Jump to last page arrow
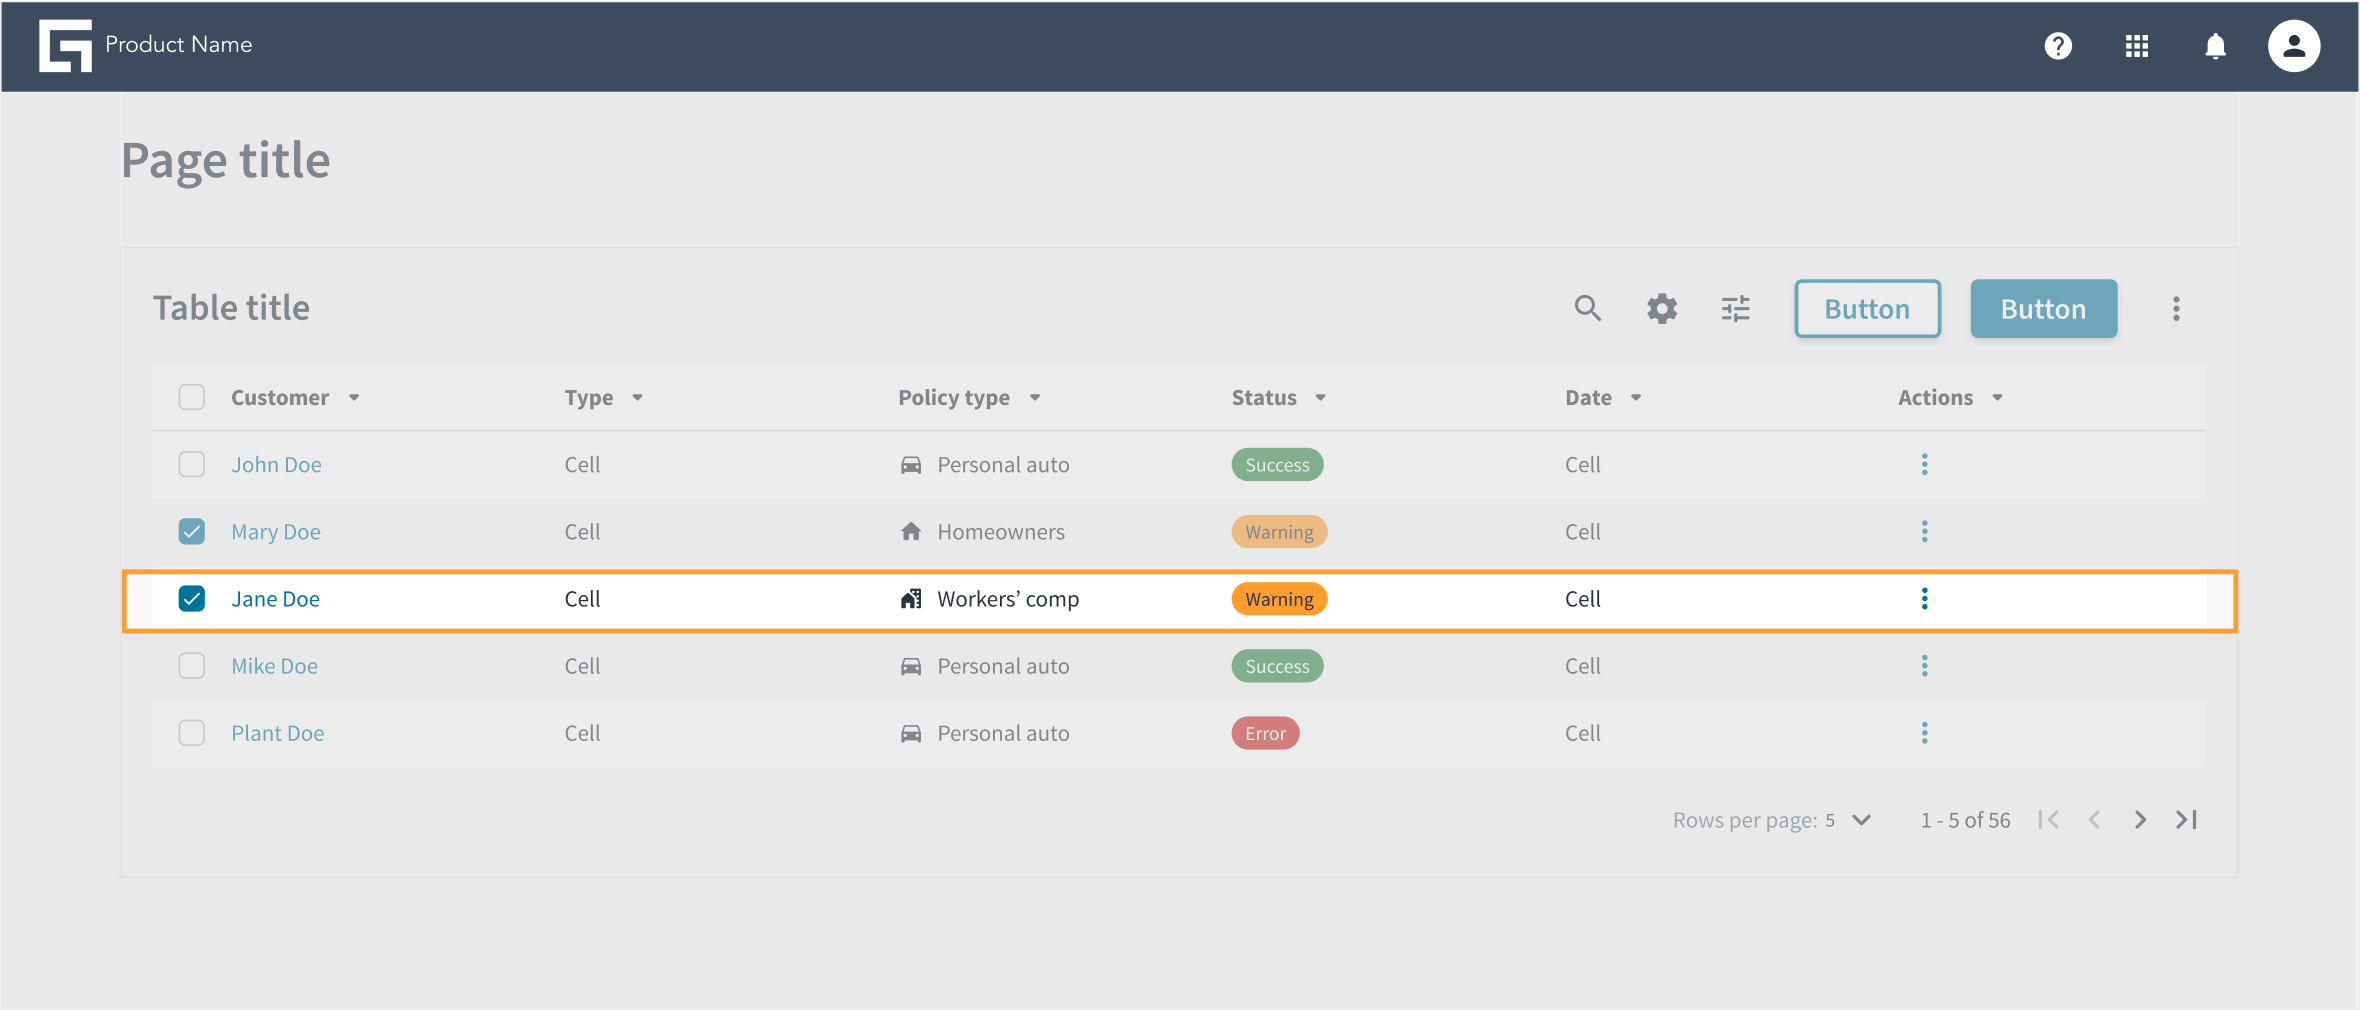Viewport: 2360px width, 1010px height. pos(2187,820)
